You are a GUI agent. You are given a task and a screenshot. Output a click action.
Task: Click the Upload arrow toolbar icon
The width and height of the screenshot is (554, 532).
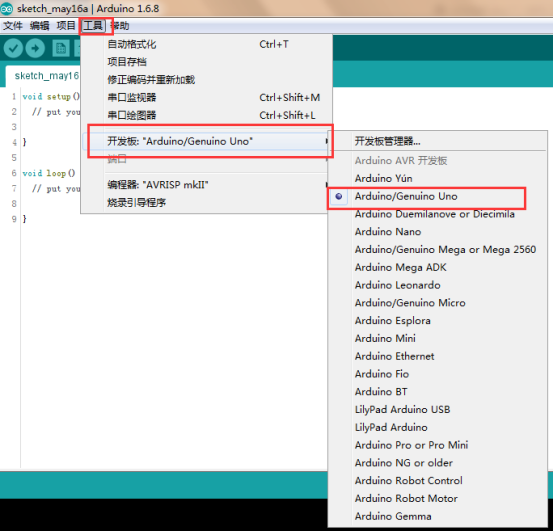pos(35,48)
